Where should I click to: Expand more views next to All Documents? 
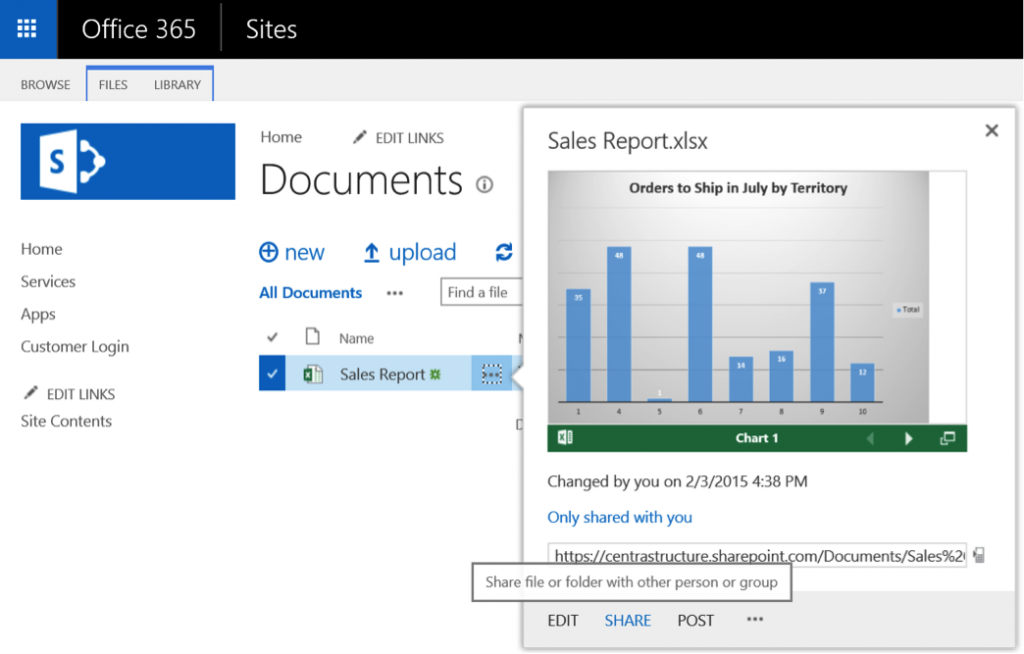[x=395, y=293]
